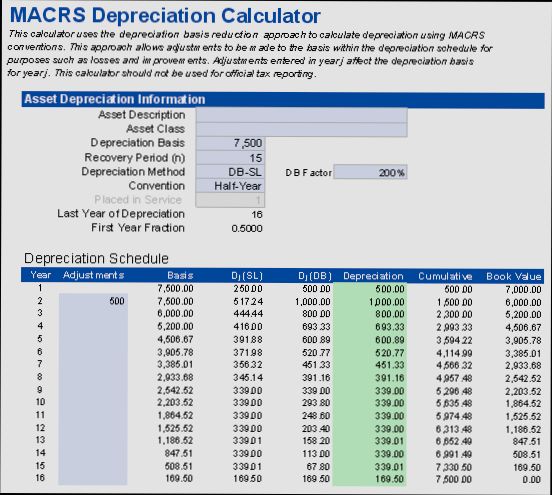Click the MACRS Depreciation Calculator title

[165, 15]
